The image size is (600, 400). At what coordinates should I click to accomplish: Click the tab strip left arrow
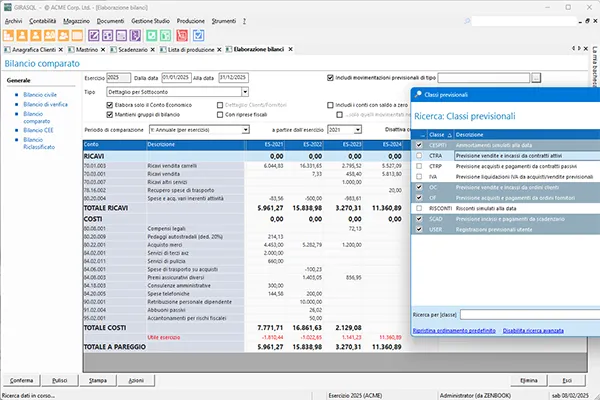pyautogui.click(x=573, y=48)
